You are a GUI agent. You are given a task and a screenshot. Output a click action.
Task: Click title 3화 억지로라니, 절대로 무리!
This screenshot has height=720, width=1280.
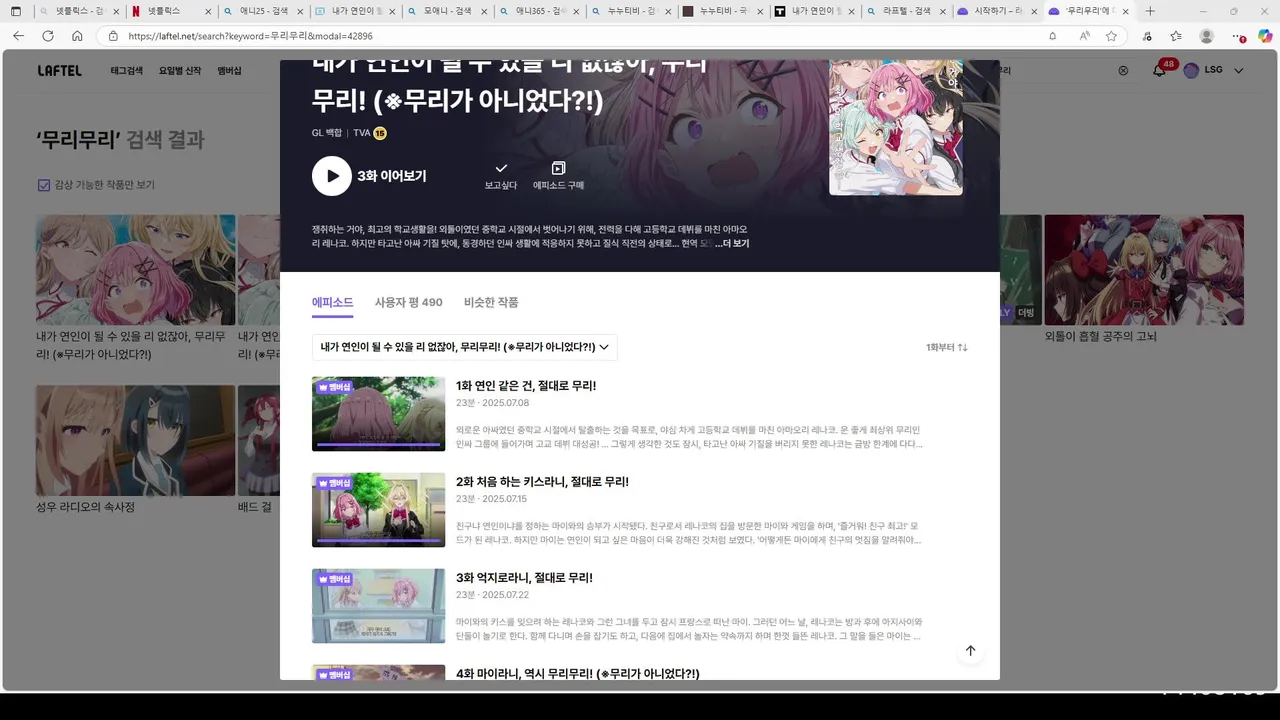524,577
